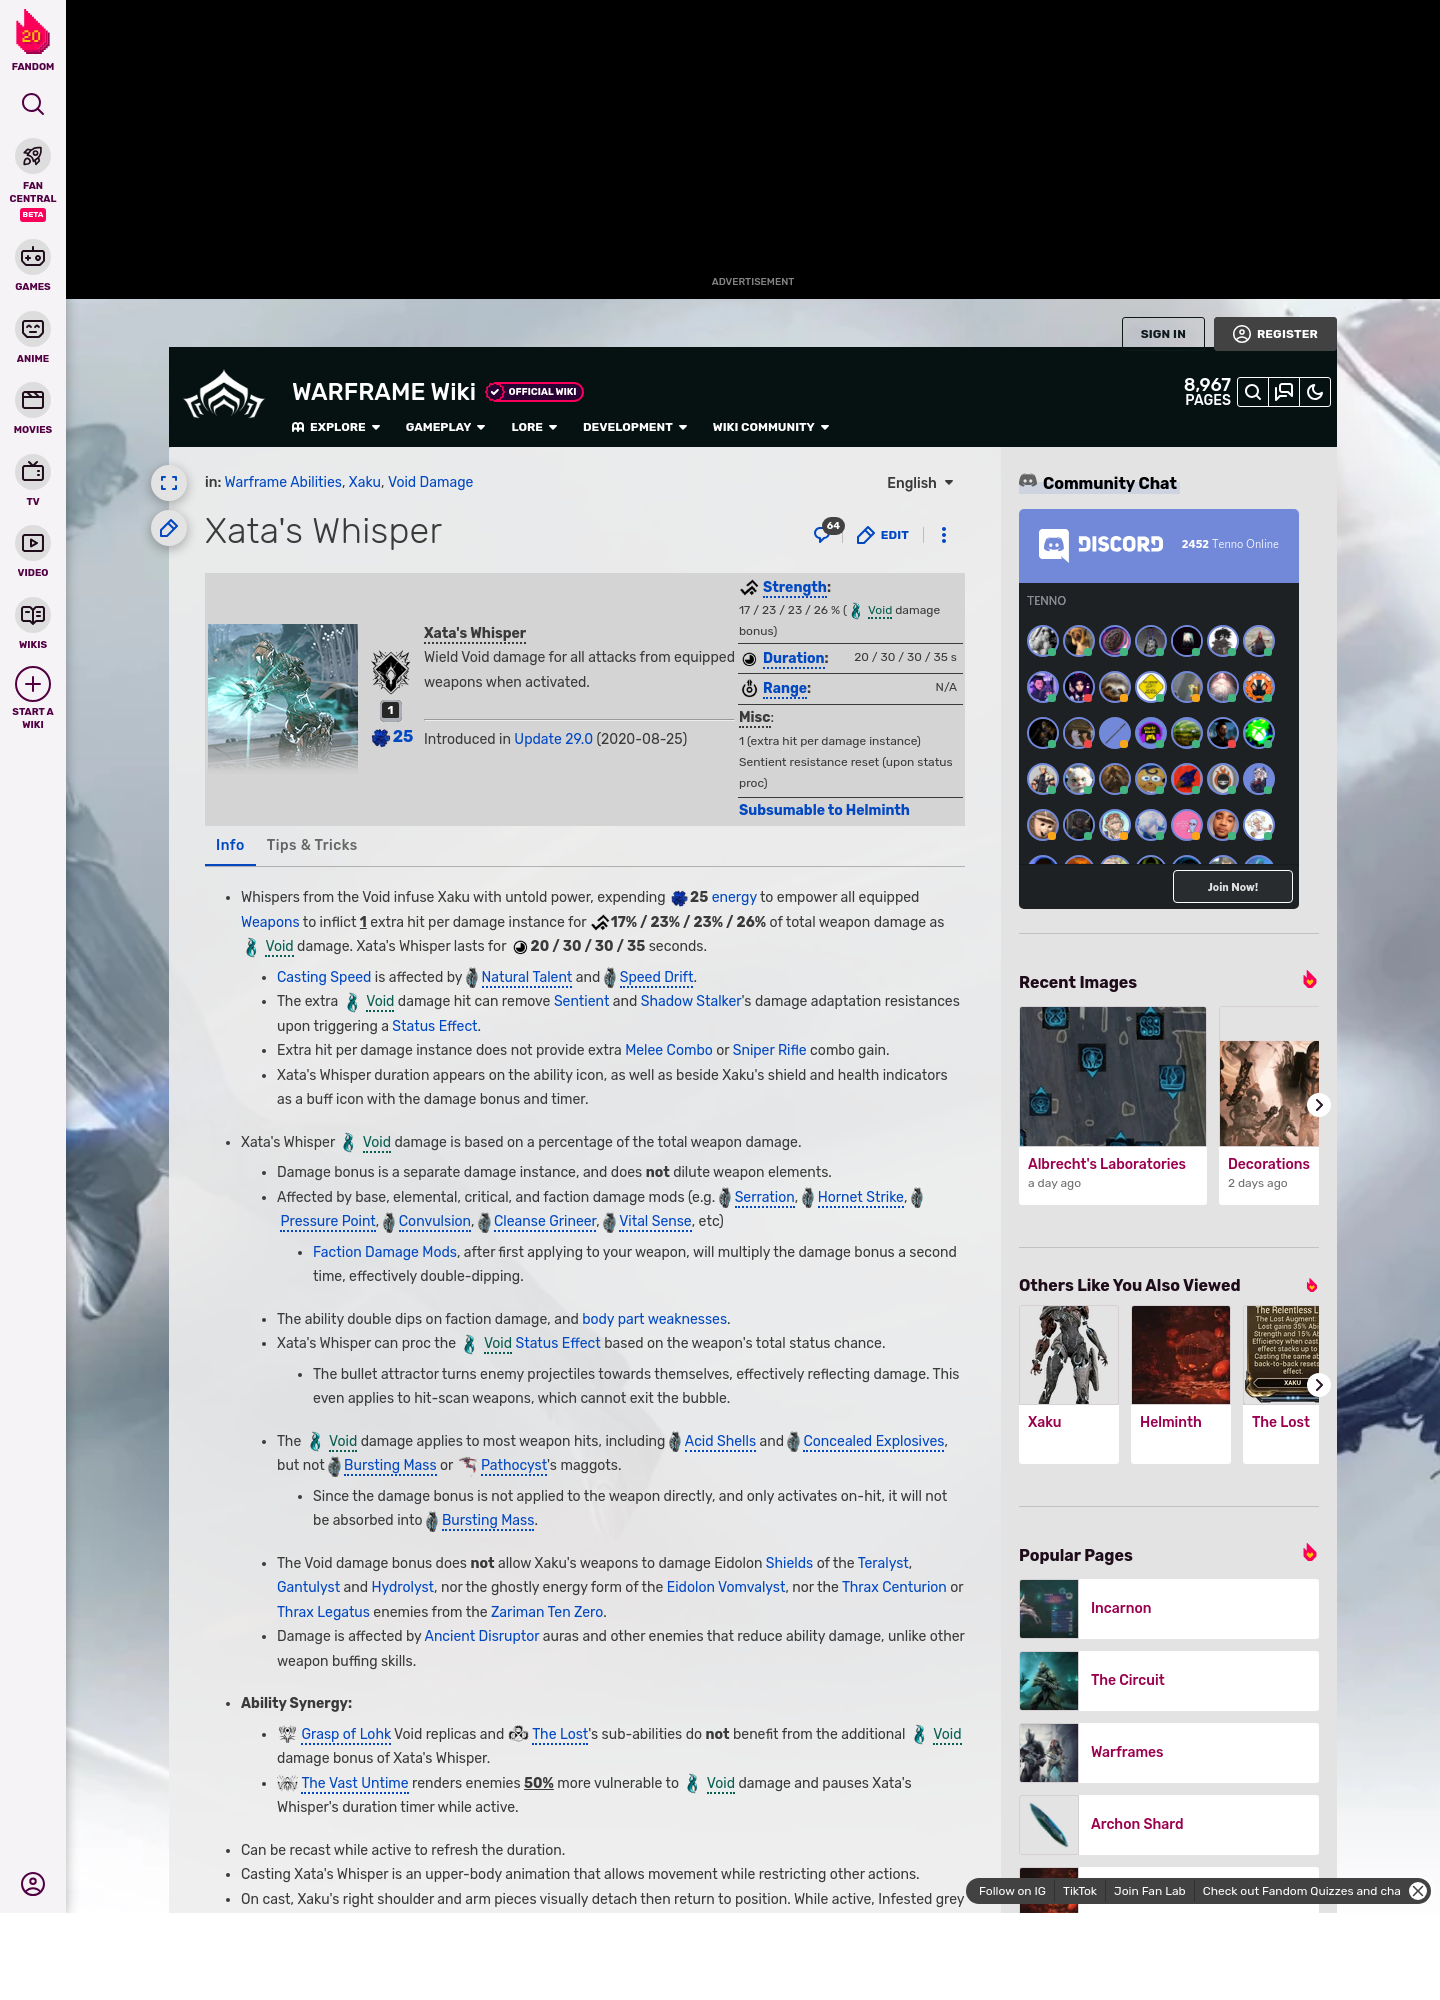This screenshot has width=1440, height=2000.
Task: Click the expand fullscreen content icon
Action: pyautogui.click(x=169, y=483)
